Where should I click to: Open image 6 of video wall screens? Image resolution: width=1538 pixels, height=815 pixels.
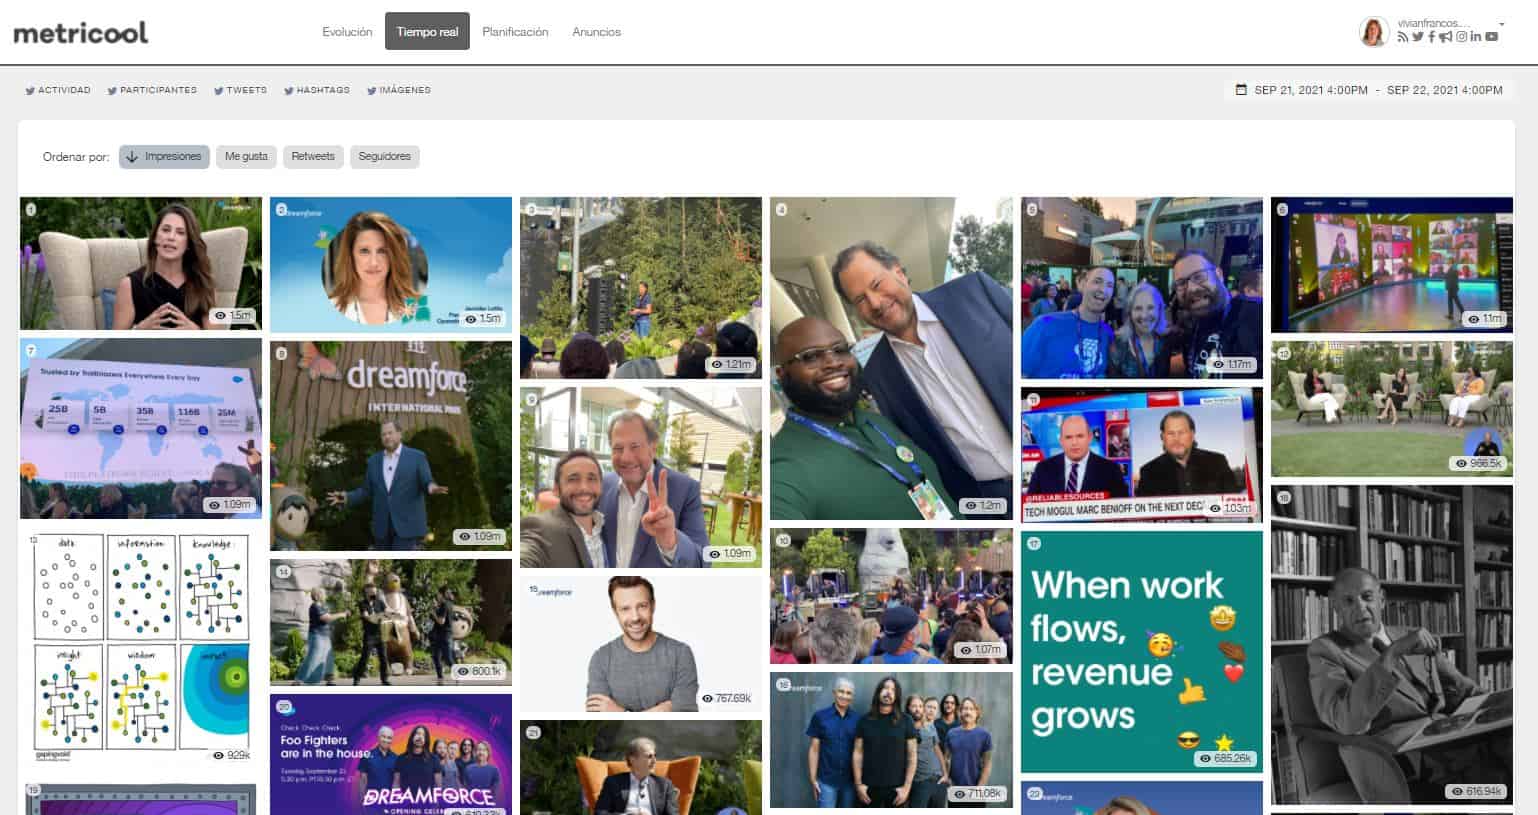click(x=1392, y=265)
